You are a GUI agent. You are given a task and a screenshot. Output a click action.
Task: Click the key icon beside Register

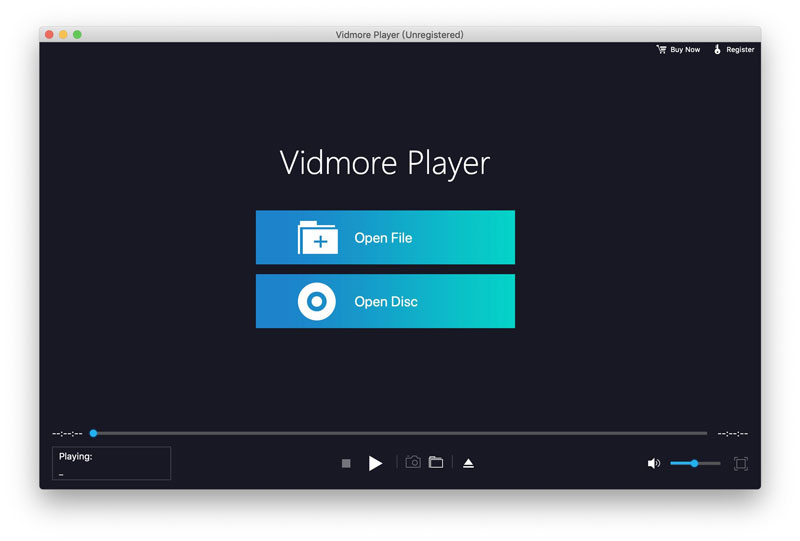717,49
